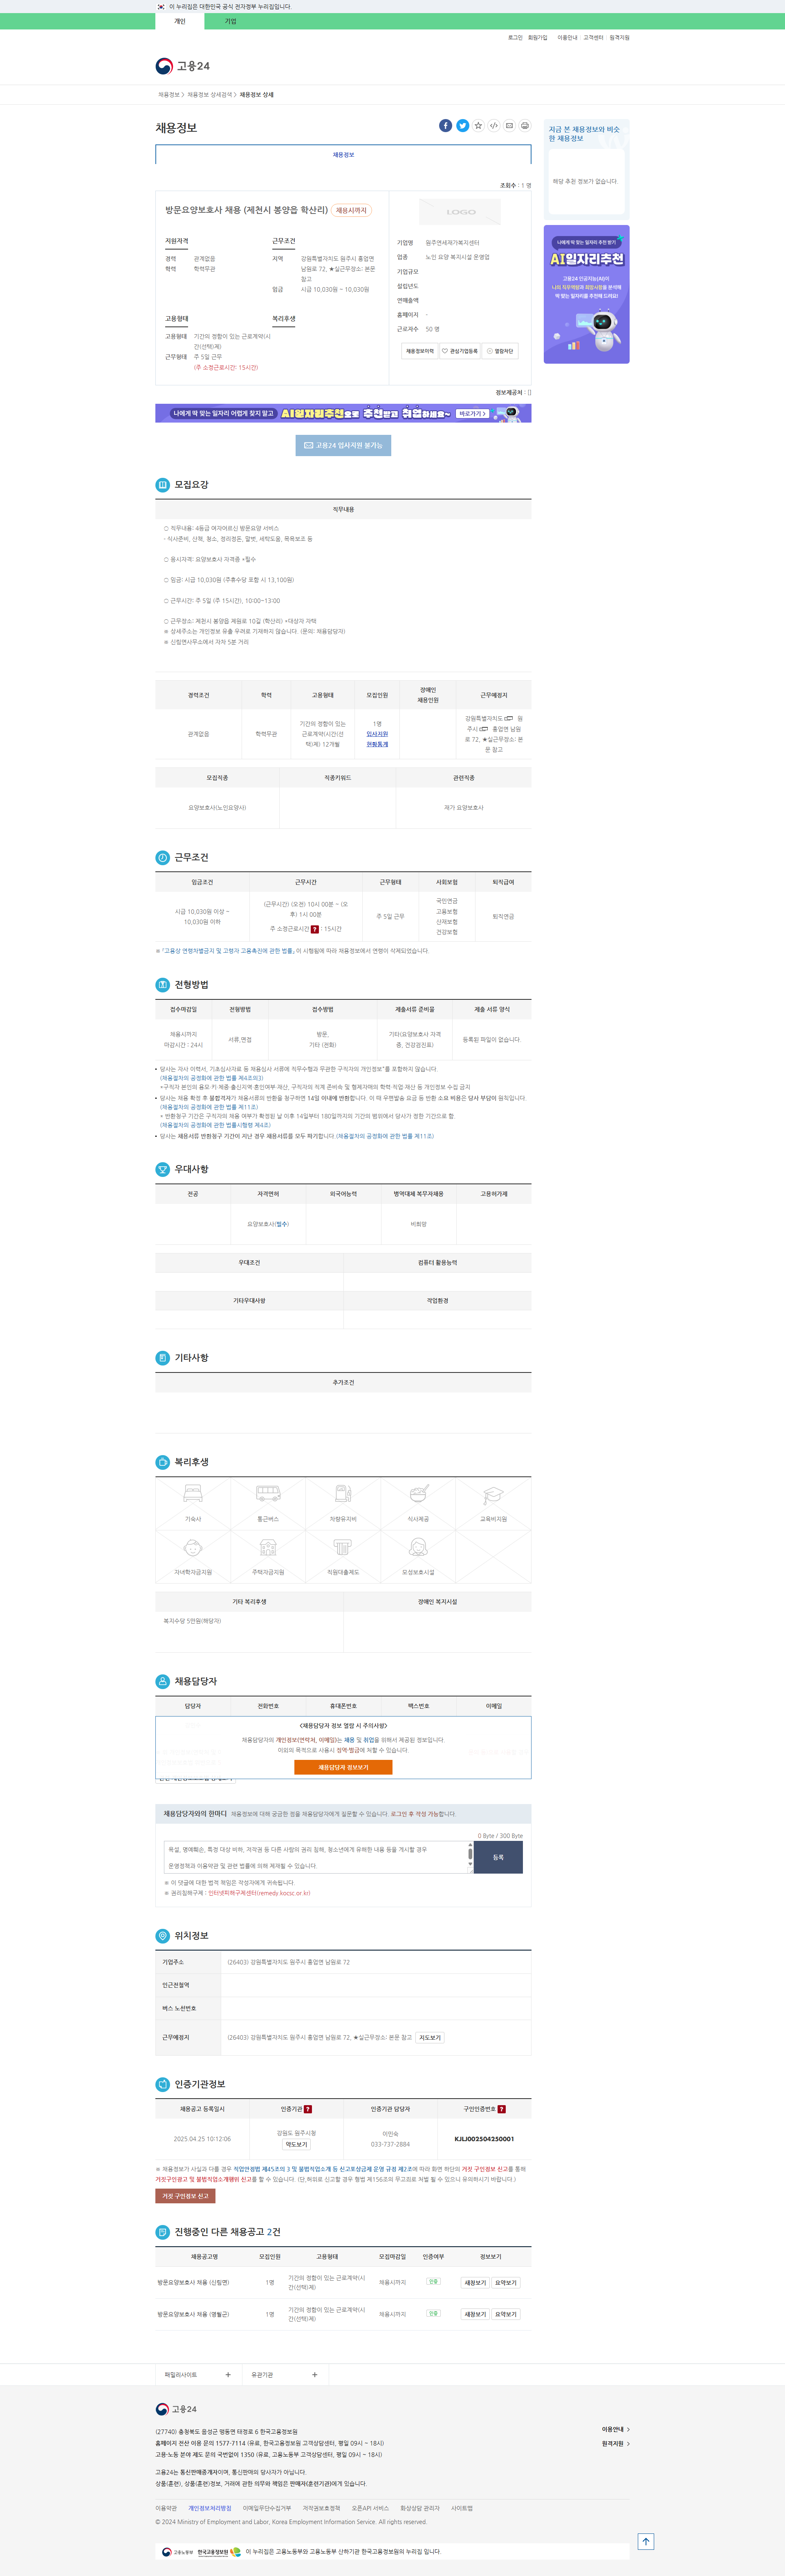Switch to the 기업 tab

230,21
